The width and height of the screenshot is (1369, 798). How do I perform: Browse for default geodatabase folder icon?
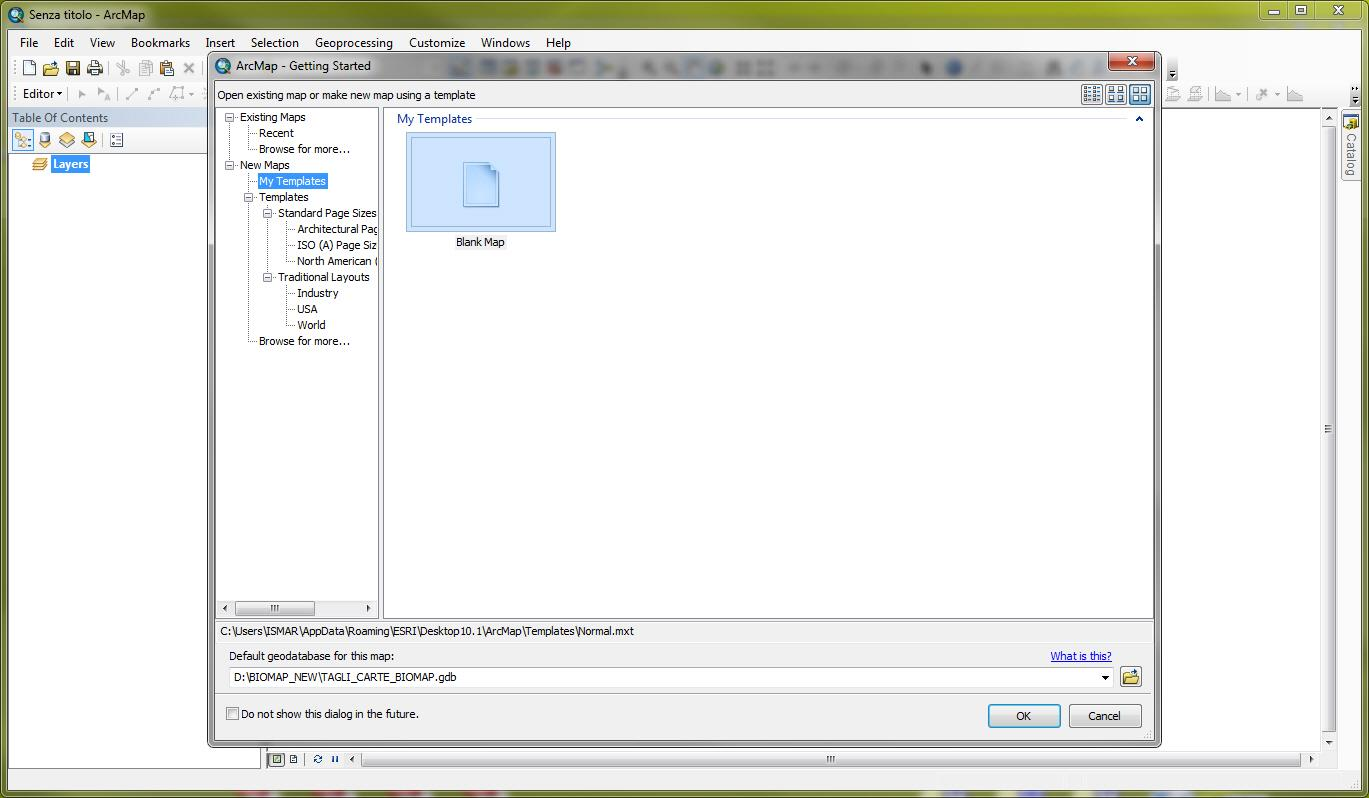click(1131, 677)
